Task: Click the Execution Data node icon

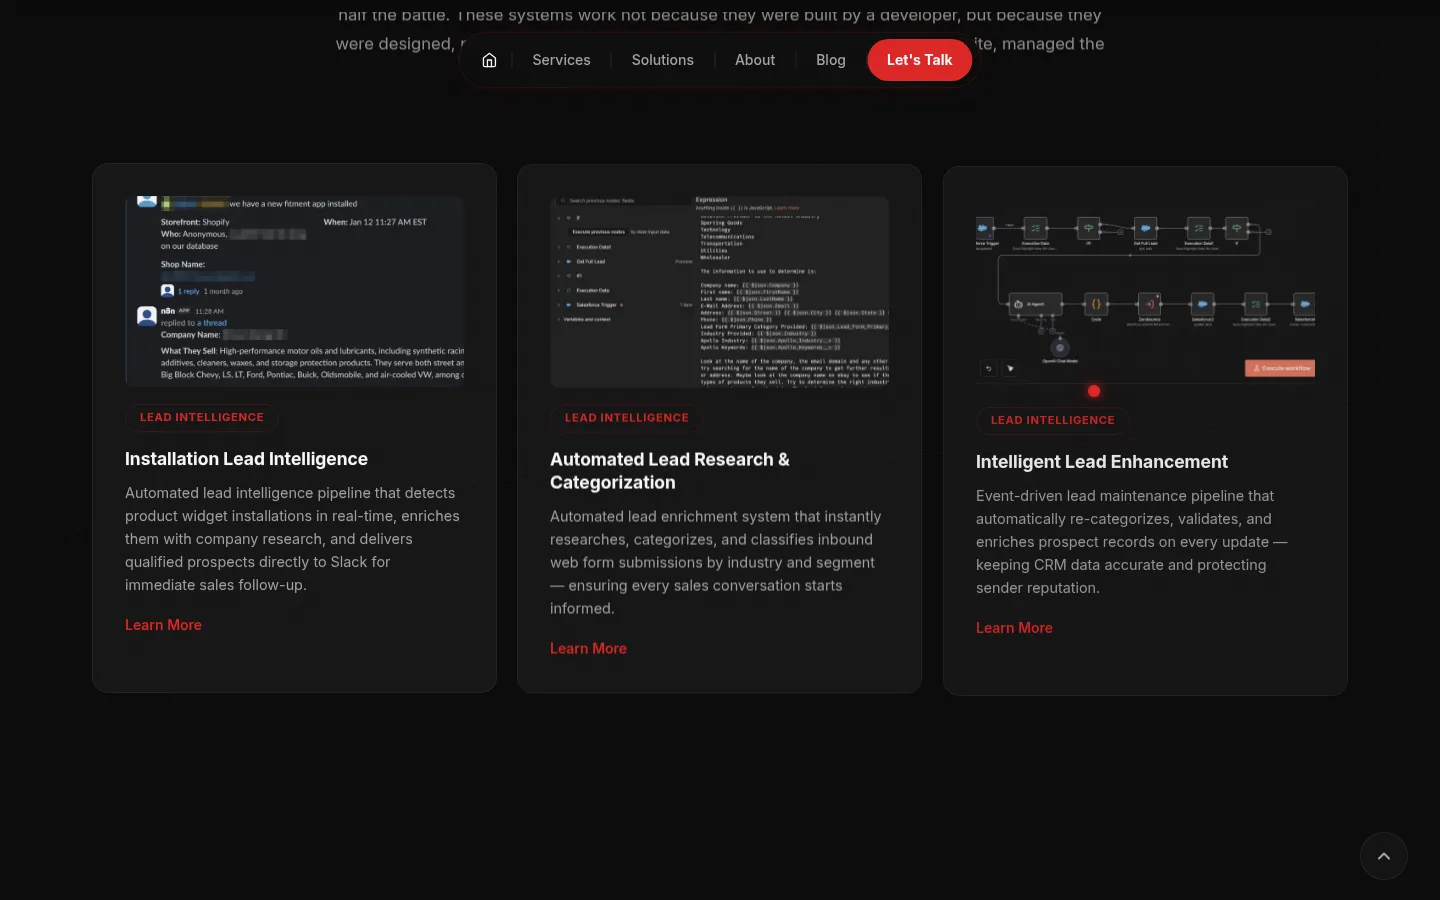Action: pos(1035,228)
